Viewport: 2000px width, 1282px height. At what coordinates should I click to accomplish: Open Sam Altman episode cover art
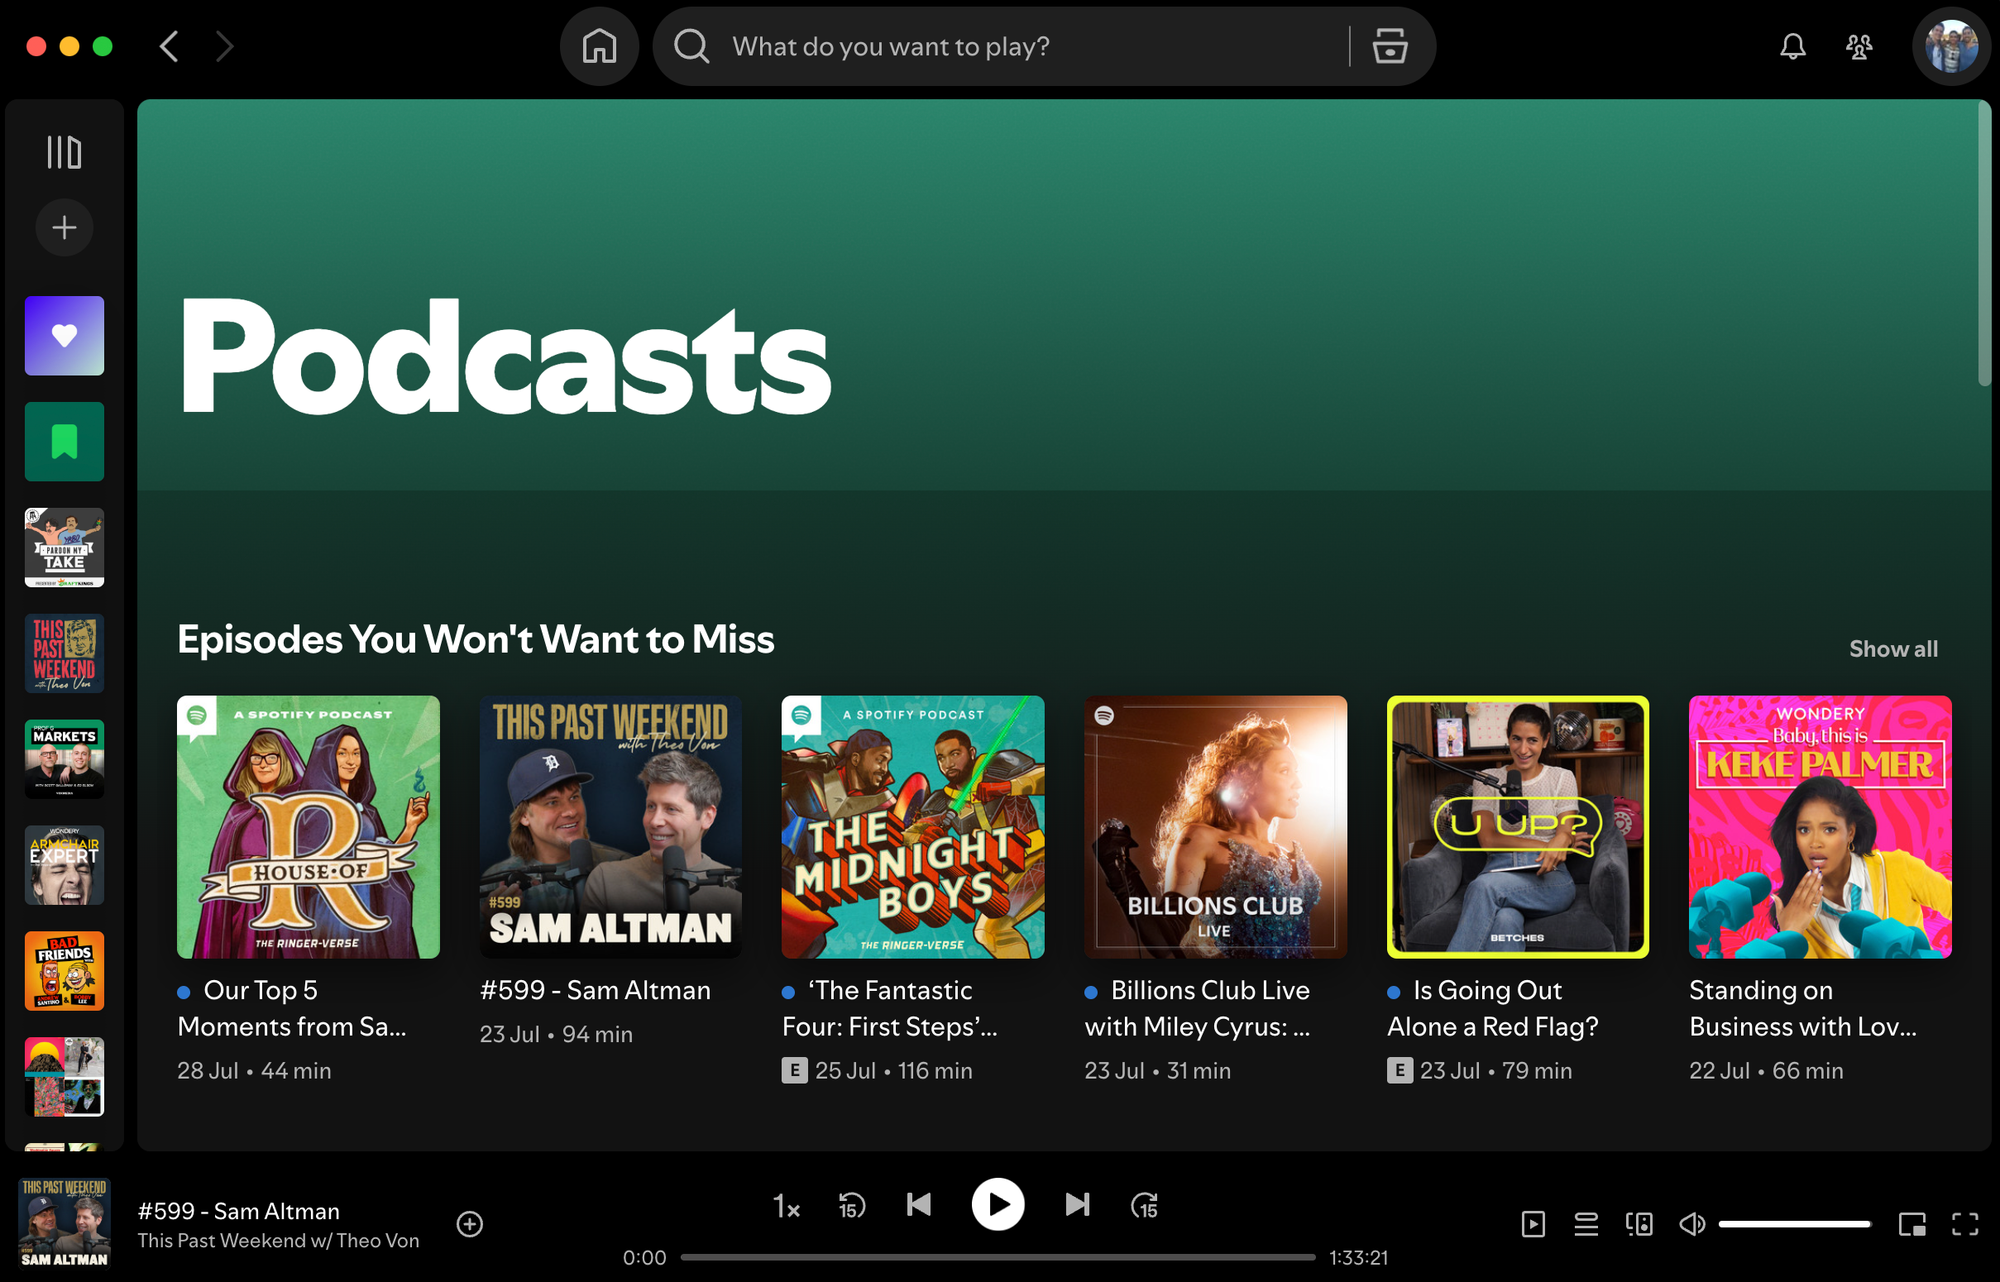click(611, 827)
